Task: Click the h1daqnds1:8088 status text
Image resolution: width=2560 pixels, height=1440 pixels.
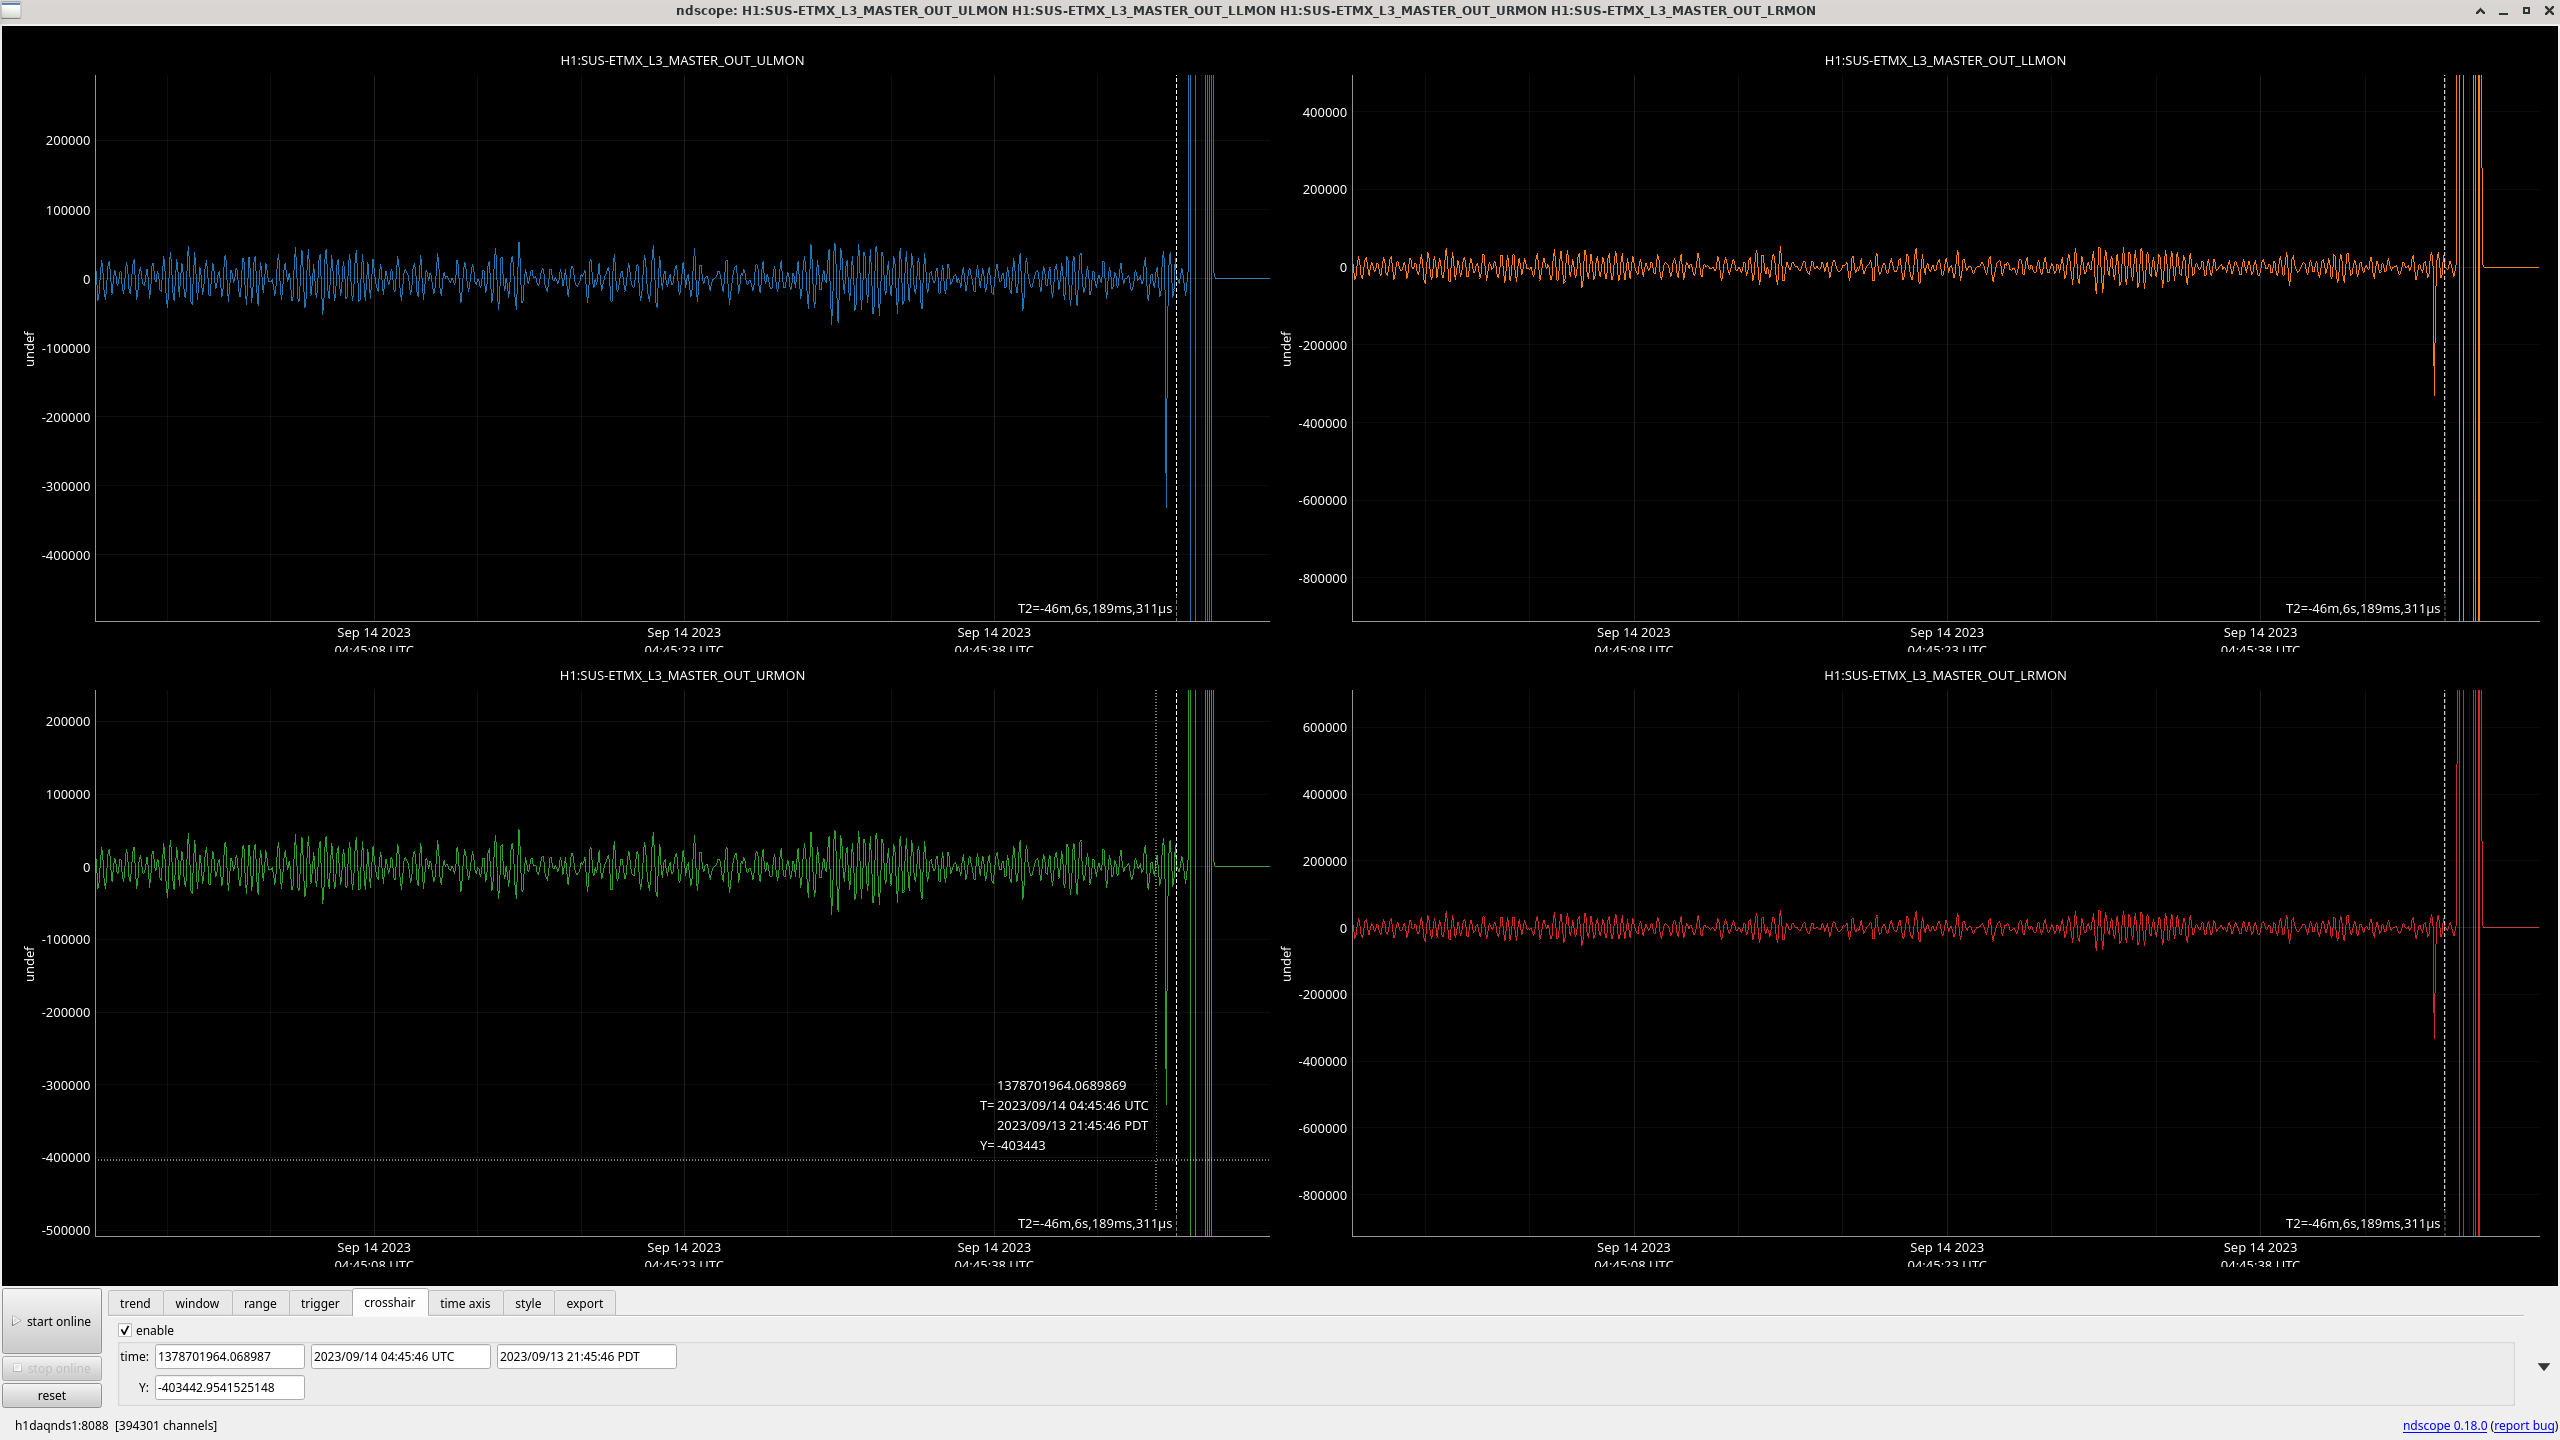Action: pos(61,1426)
